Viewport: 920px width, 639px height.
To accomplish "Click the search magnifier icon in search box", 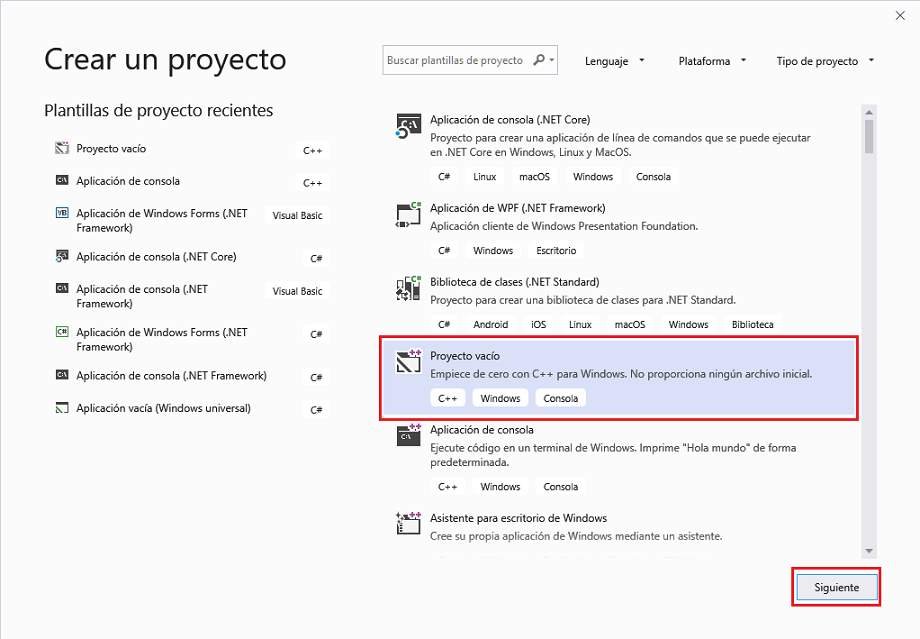I will [539, 61].
